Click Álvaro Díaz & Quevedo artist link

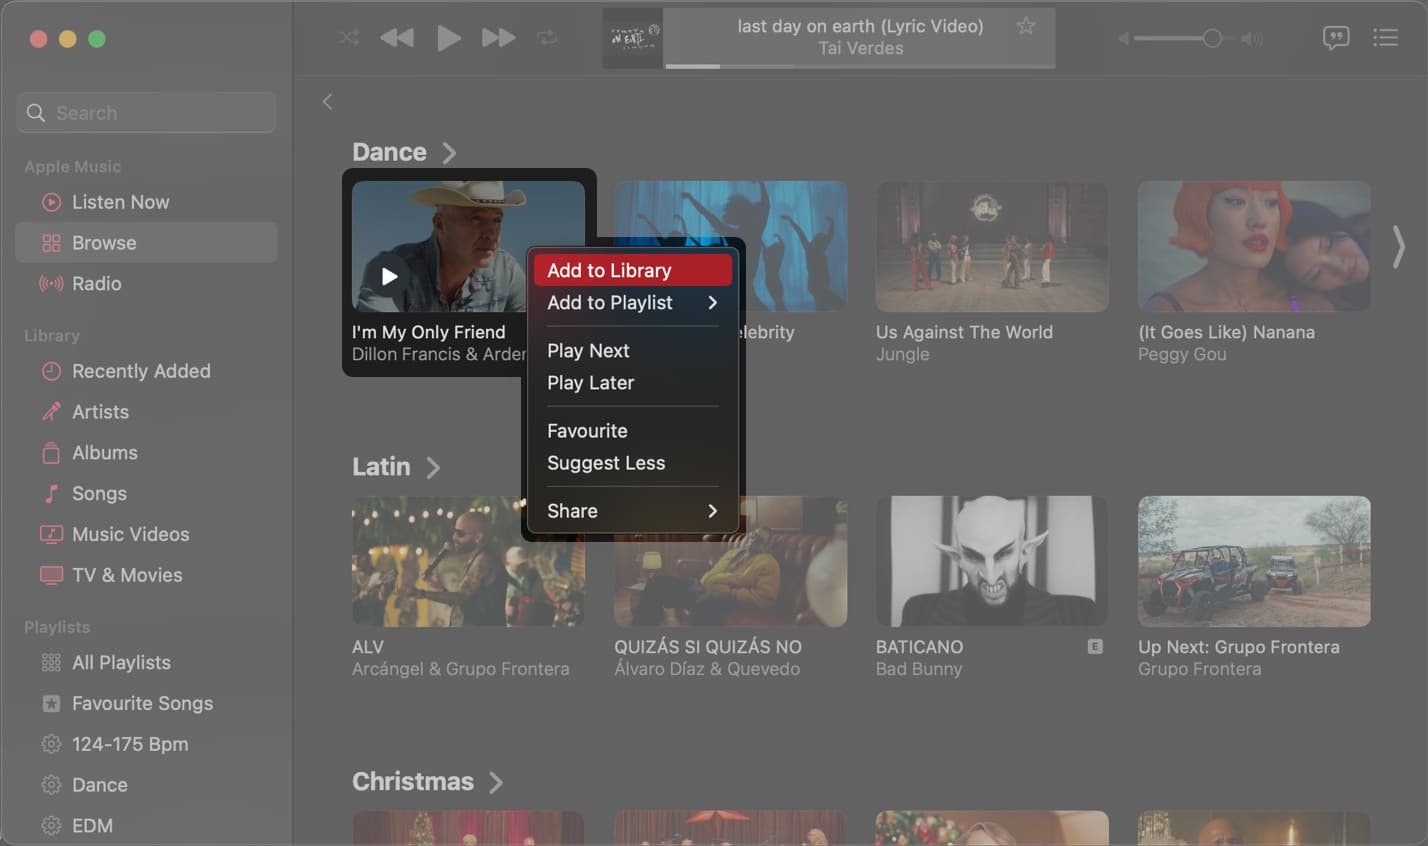(707, 669)
